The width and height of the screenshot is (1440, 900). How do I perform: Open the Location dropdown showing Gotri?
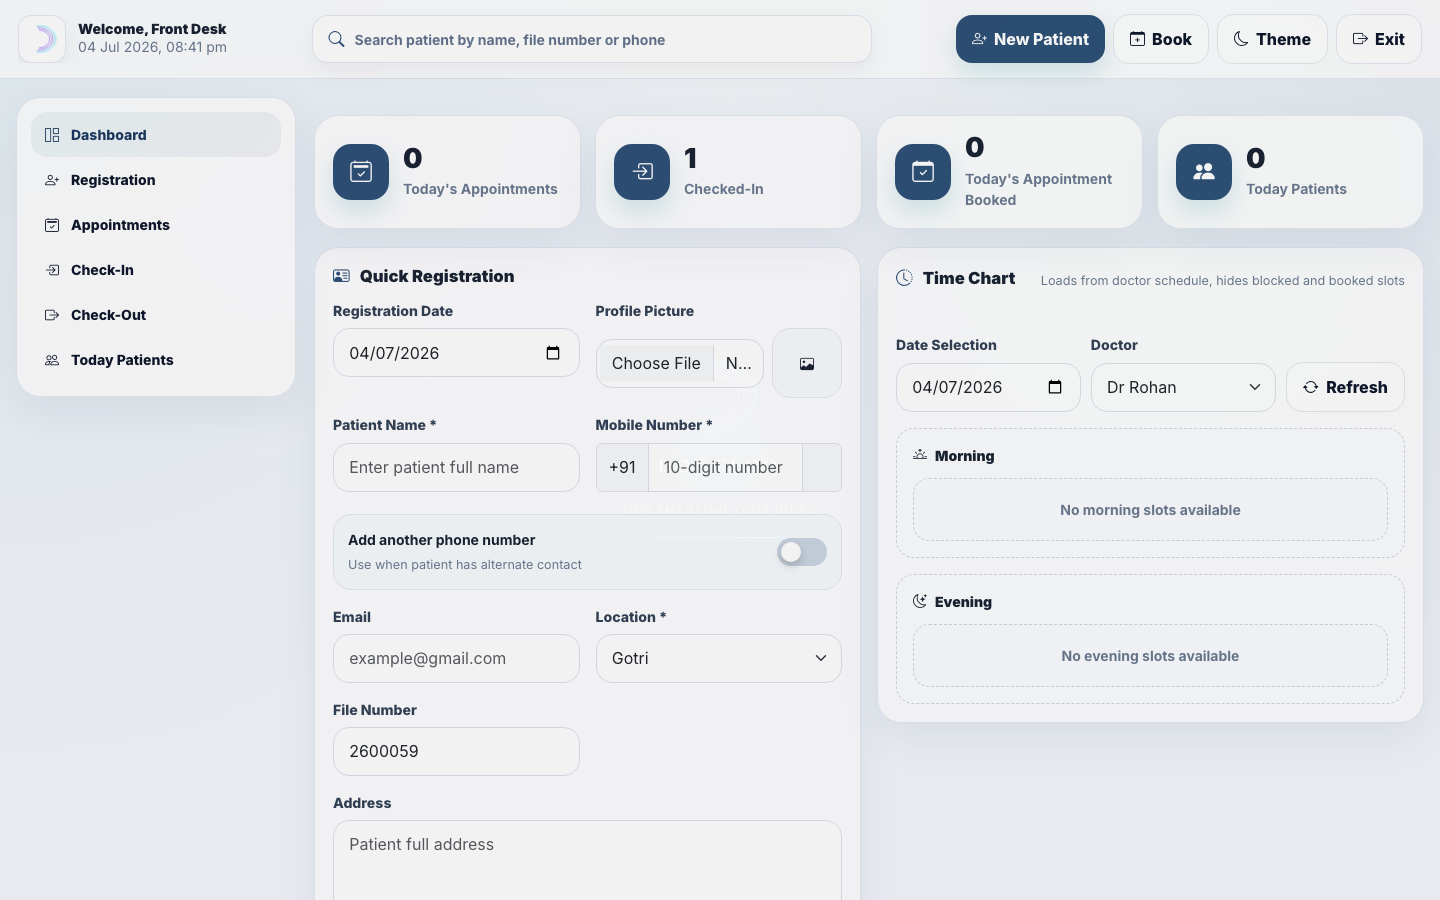[x=718, y=658]
